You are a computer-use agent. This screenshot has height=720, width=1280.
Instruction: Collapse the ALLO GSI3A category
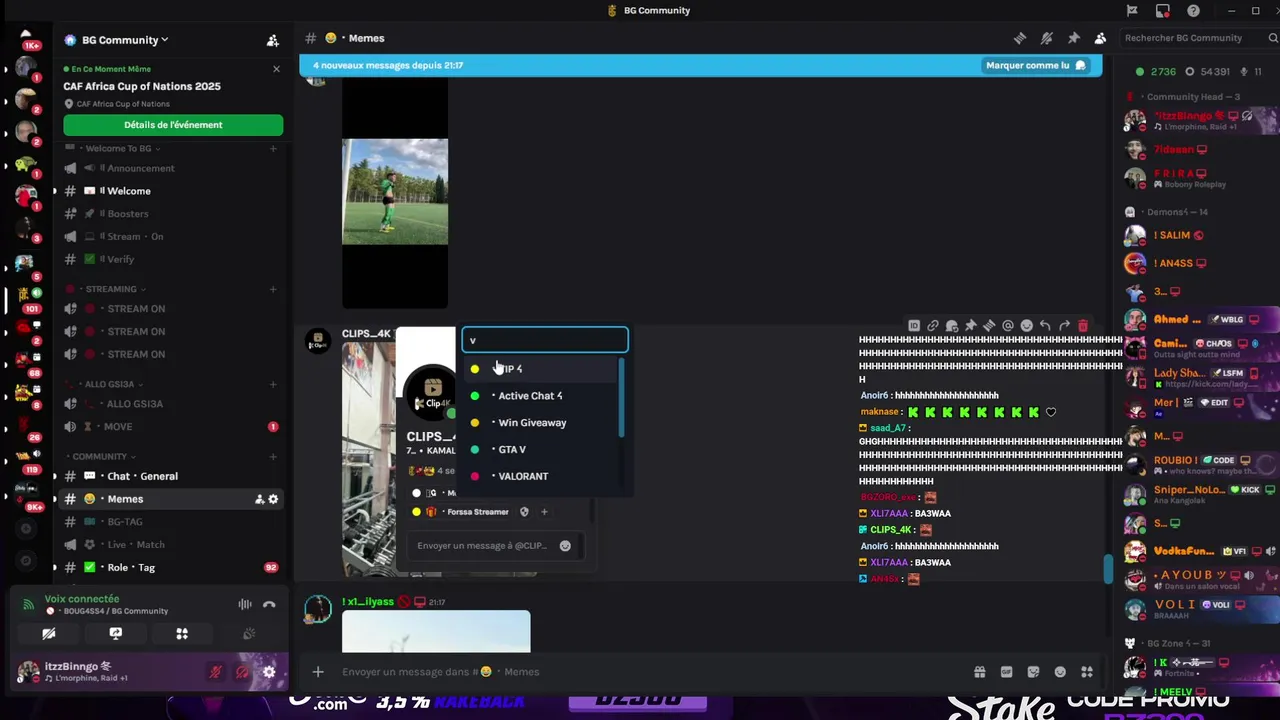(104, 384)
